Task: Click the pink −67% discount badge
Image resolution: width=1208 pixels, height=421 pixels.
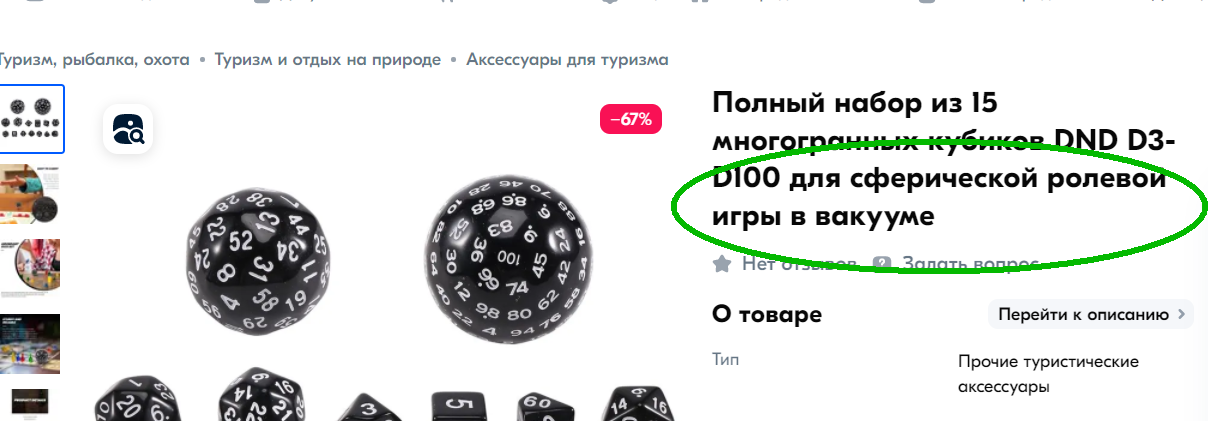Action: coord(630,120)
